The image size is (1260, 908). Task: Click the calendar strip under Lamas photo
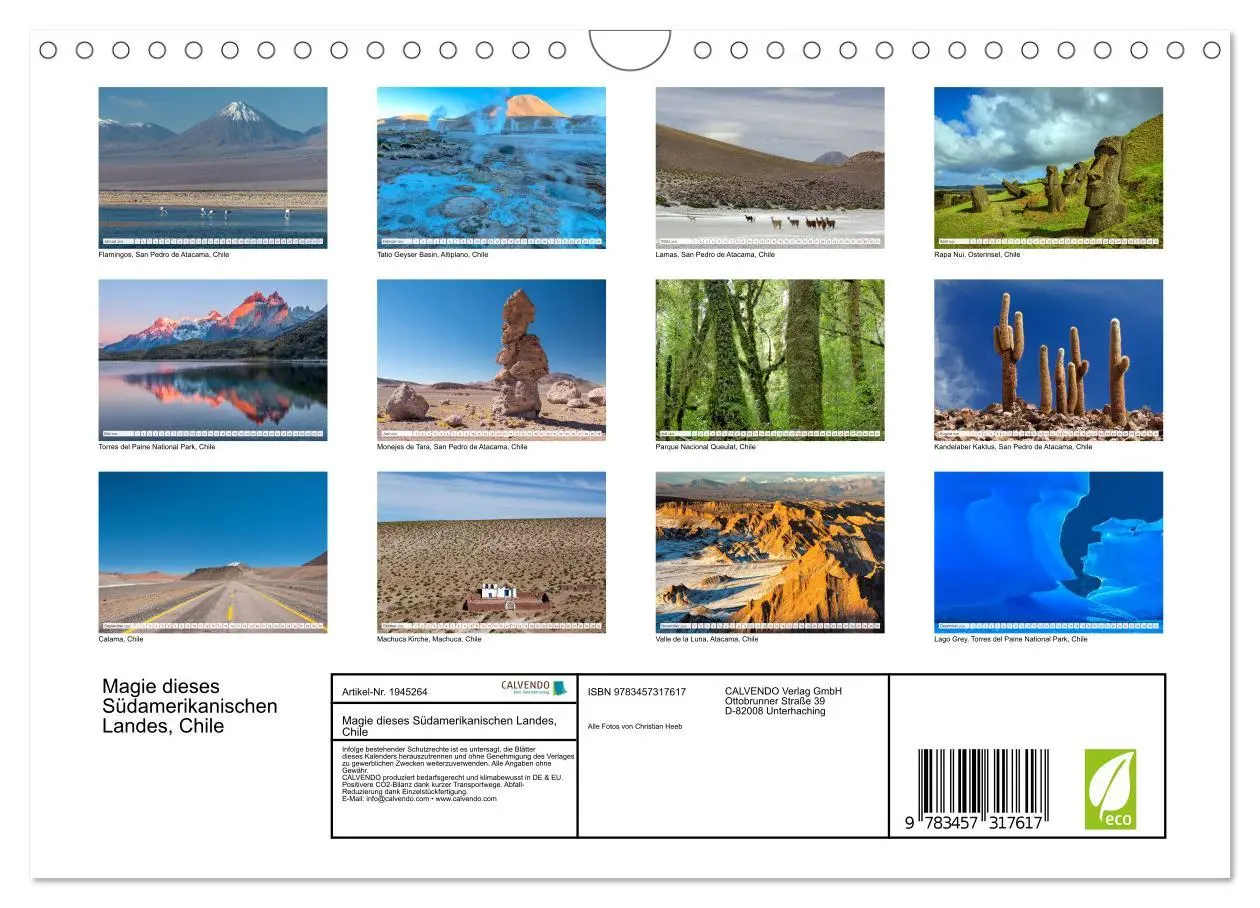[x=770, y=240]
